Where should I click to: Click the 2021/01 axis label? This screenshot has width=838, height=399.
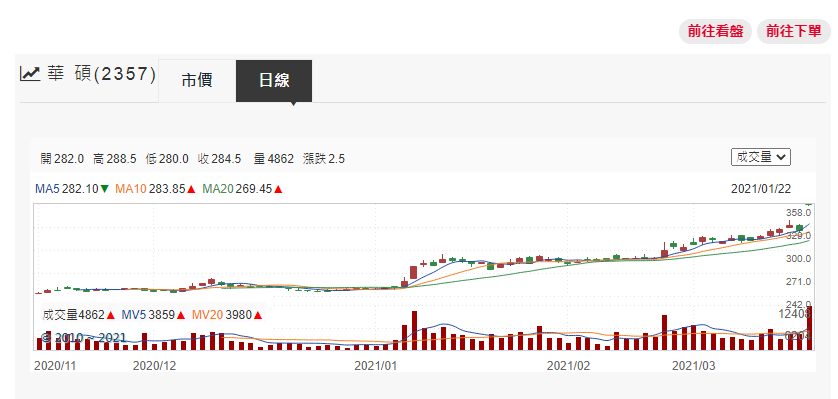376,366
